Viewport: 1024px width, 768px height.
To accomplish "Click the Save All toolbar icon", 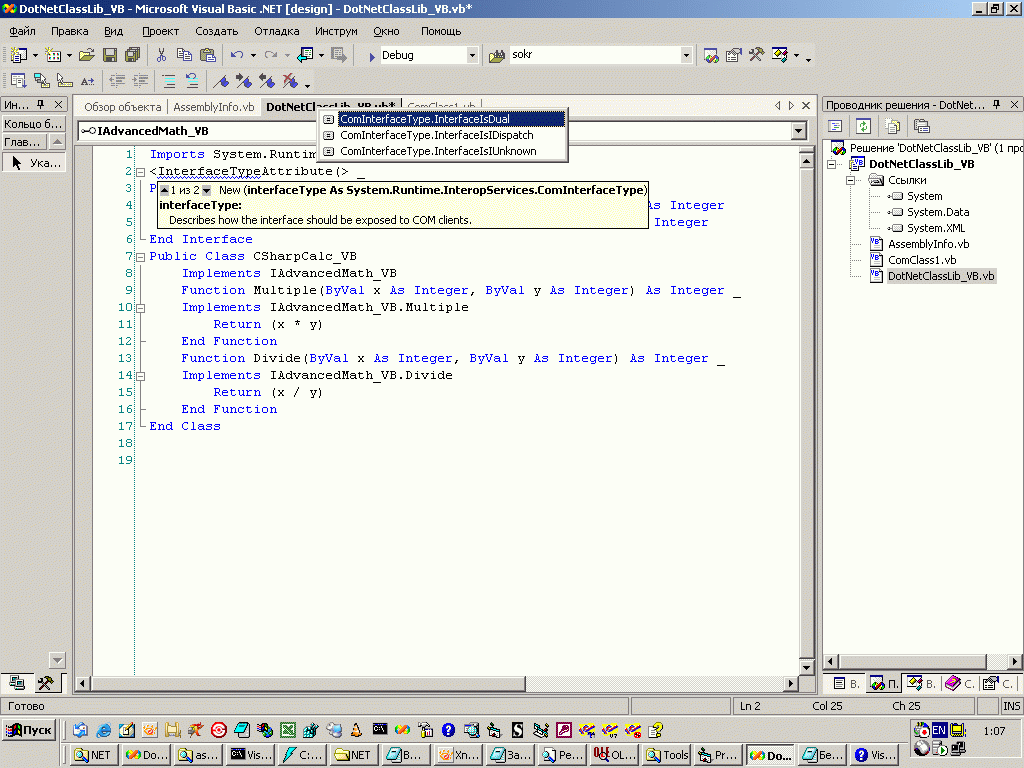I will (132, 55).
